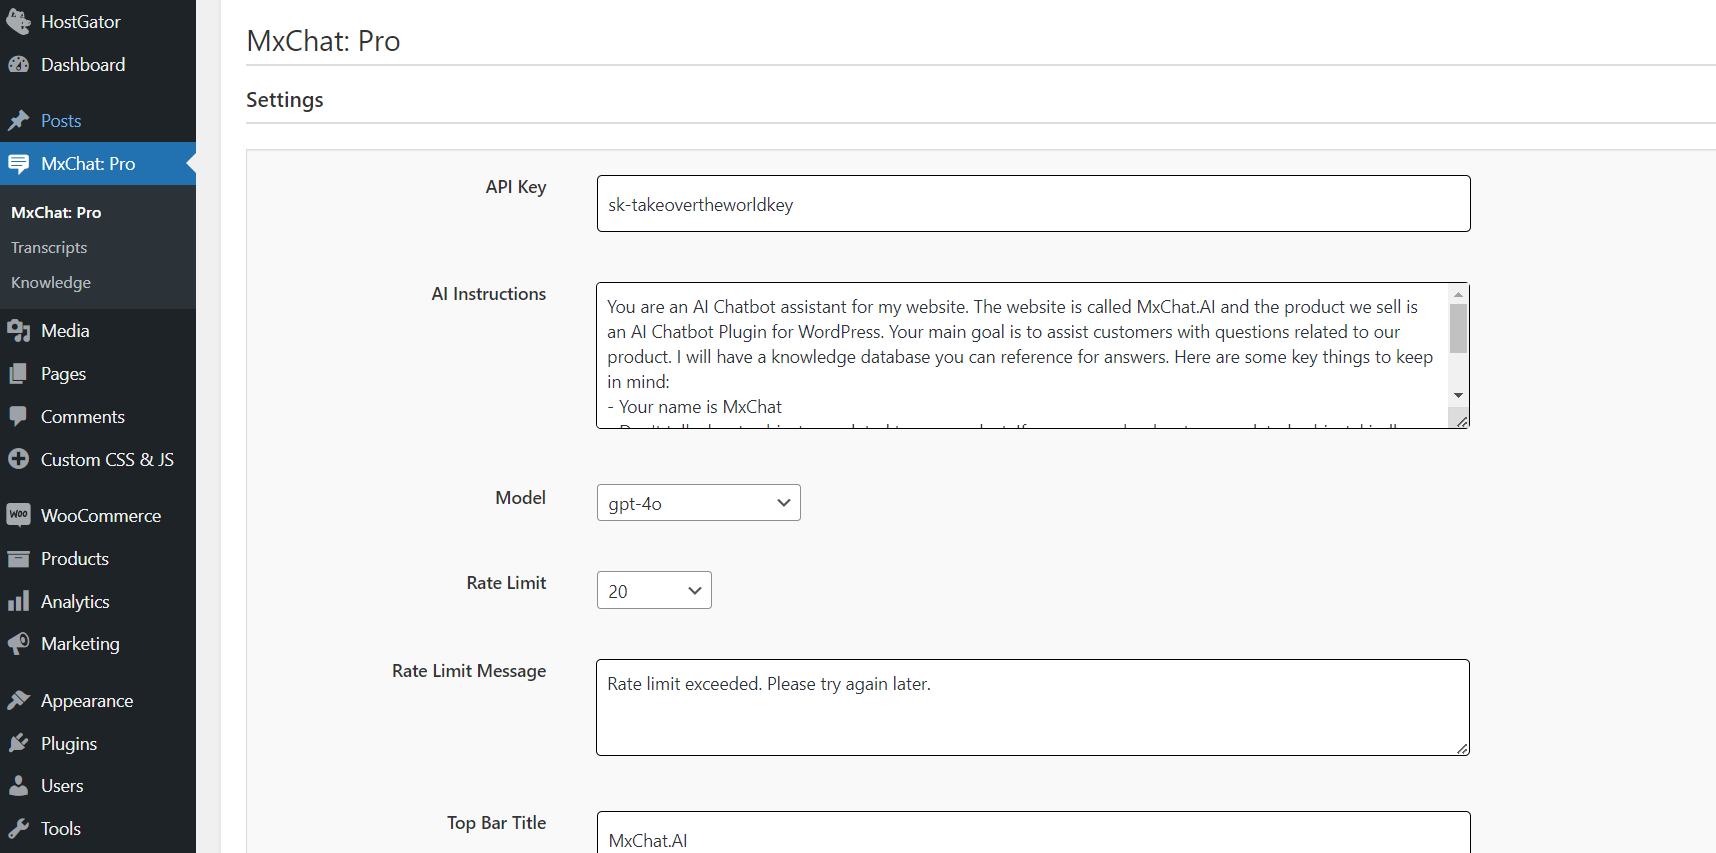Open Appearance in the sidebar
The height and width of the screenshot is (853, 1716).
point(98,701)
